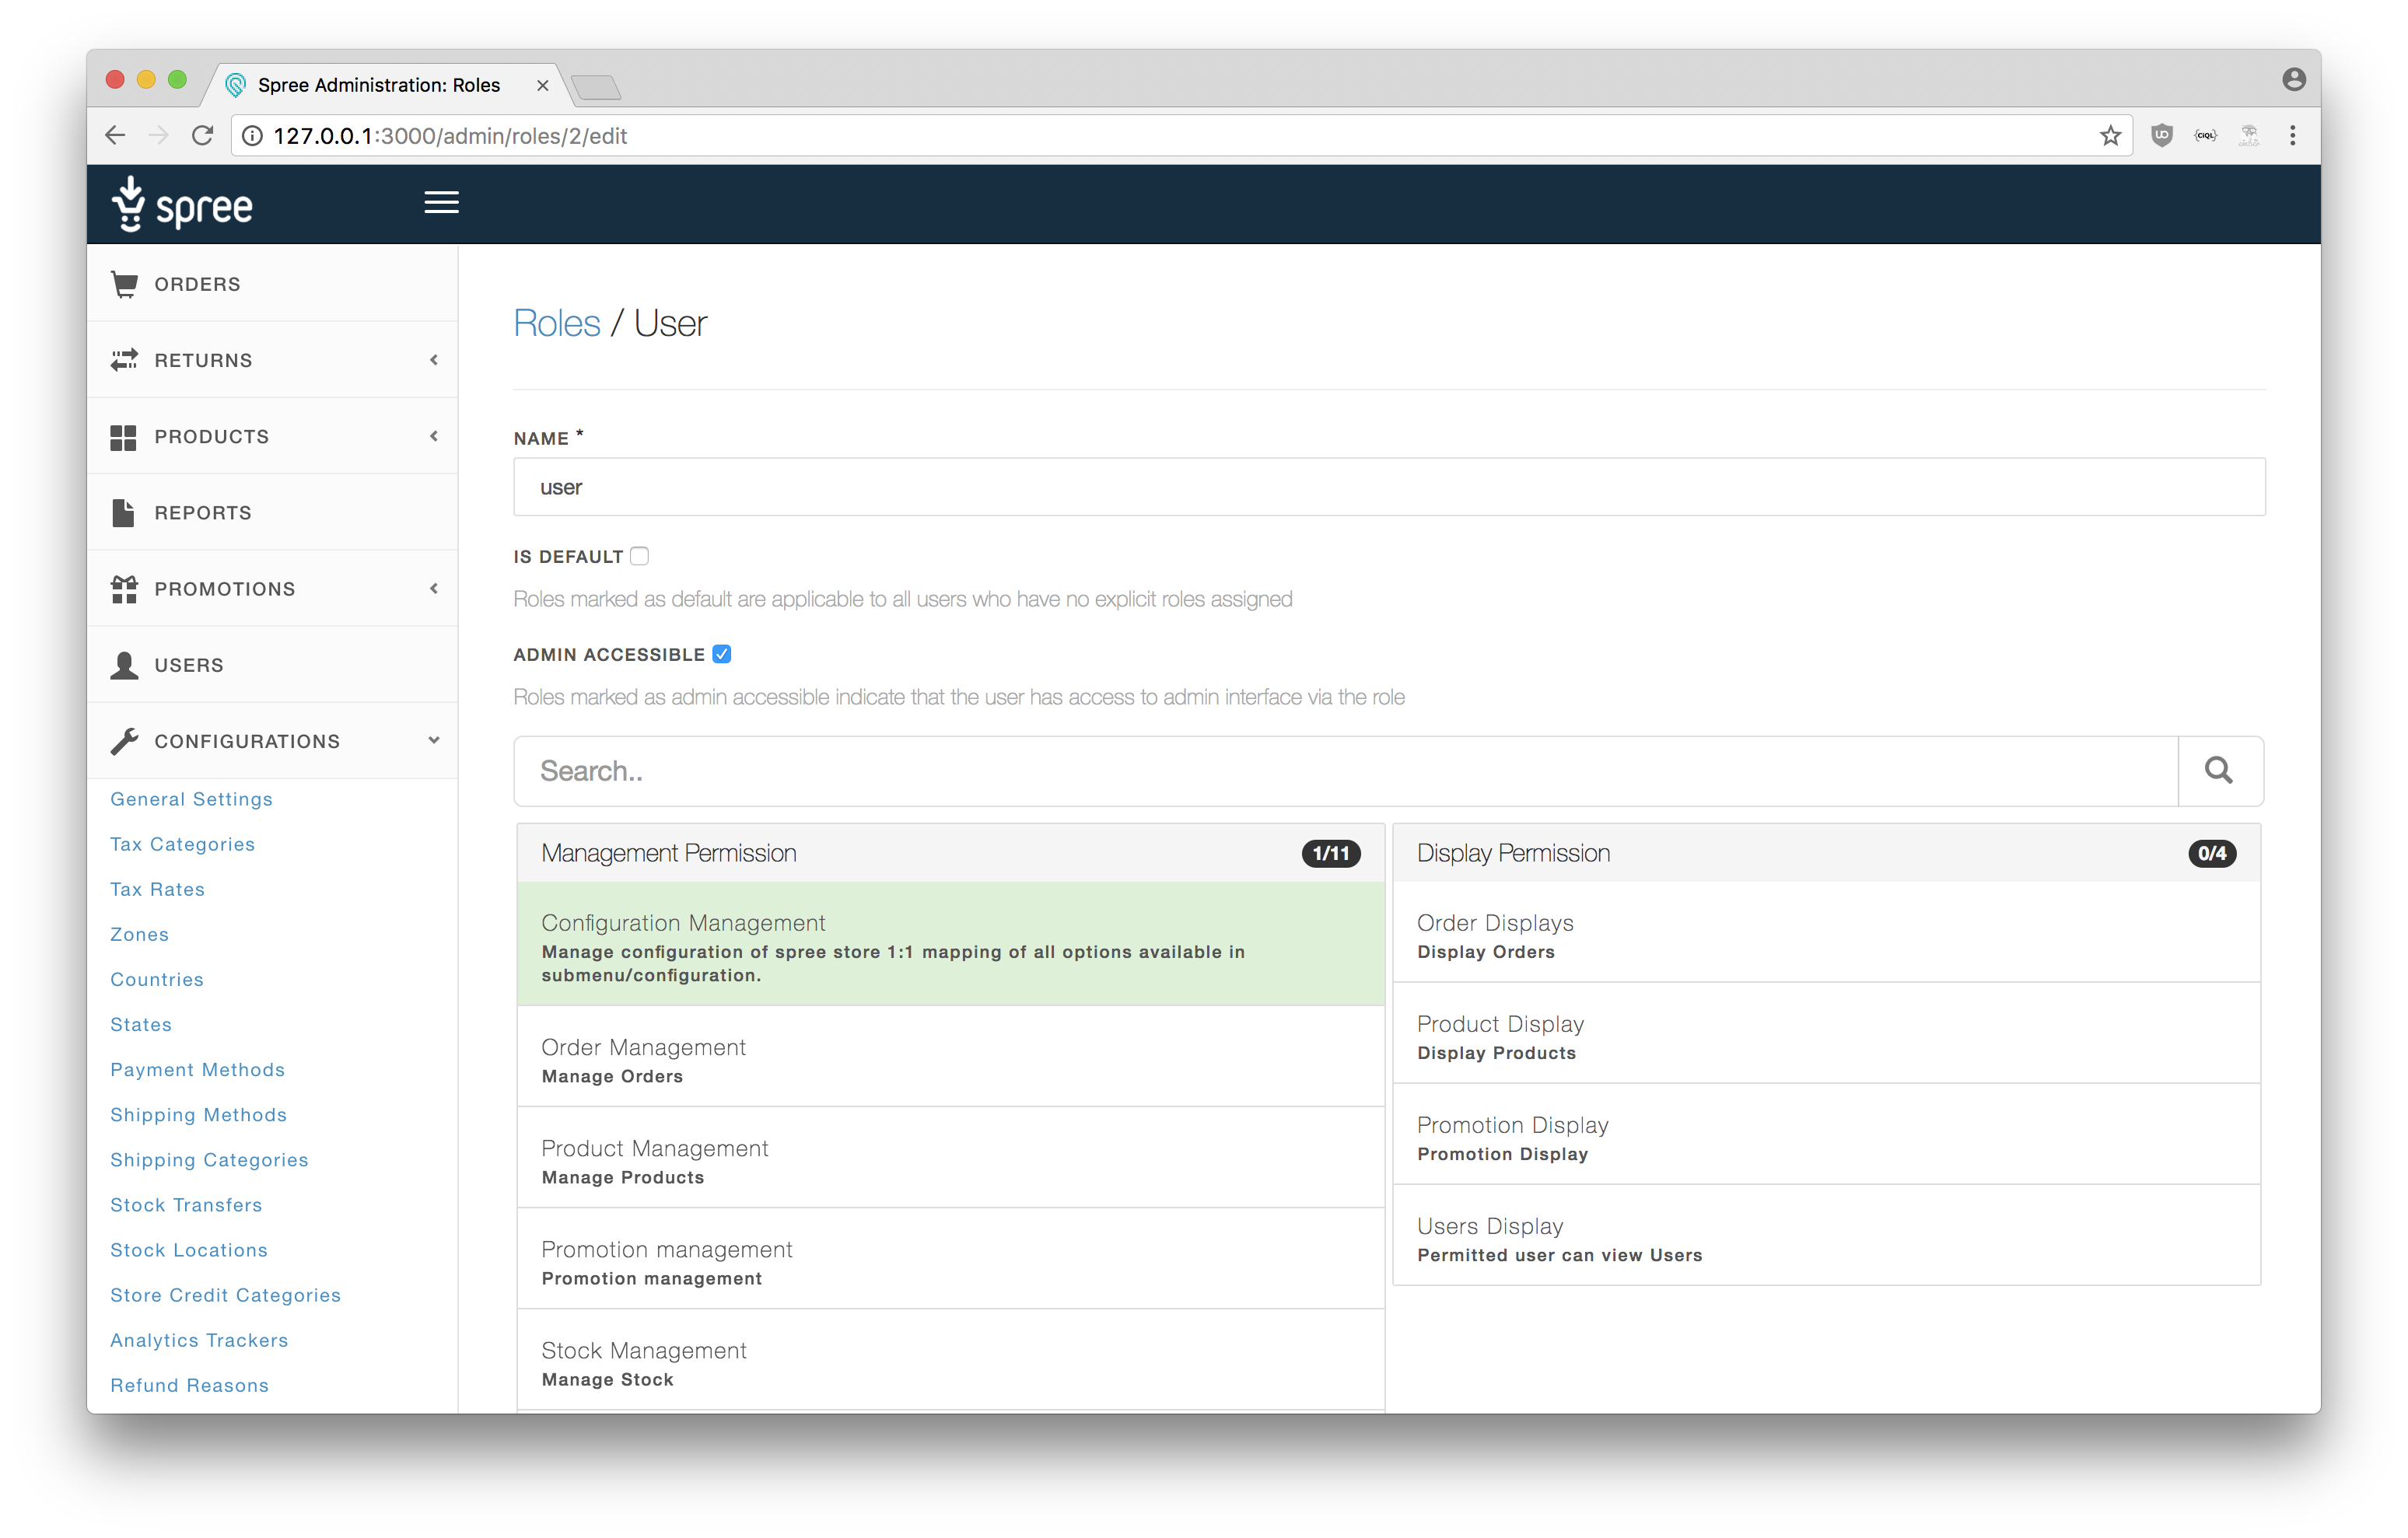Open Orders in sidebar
This screenshot has height=1538, width=2408.
pos(272,284)
